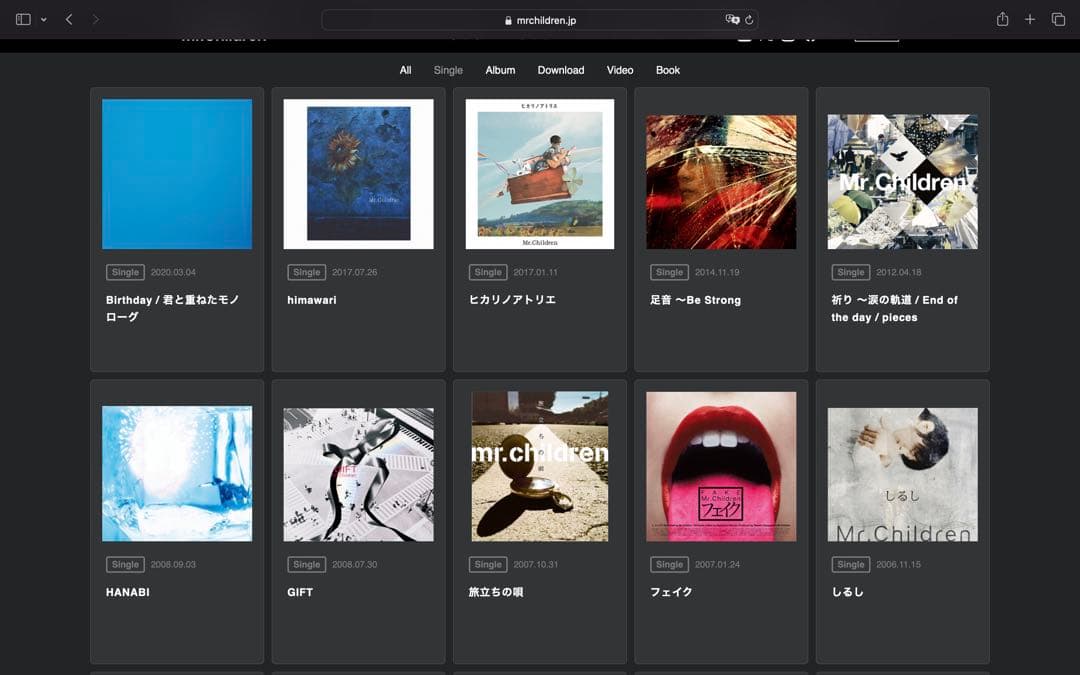Switch to the Video filter
The width and height of the screenshot is (1080, 675).
pyautogui.click(x=620, y=70)
